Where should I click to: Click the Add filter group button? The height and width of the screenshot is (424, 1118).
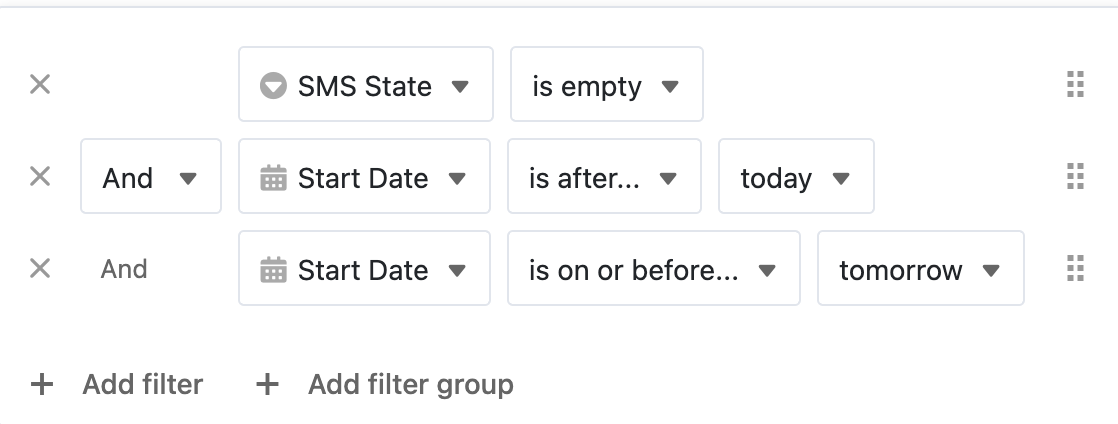(x=384, y=385)
